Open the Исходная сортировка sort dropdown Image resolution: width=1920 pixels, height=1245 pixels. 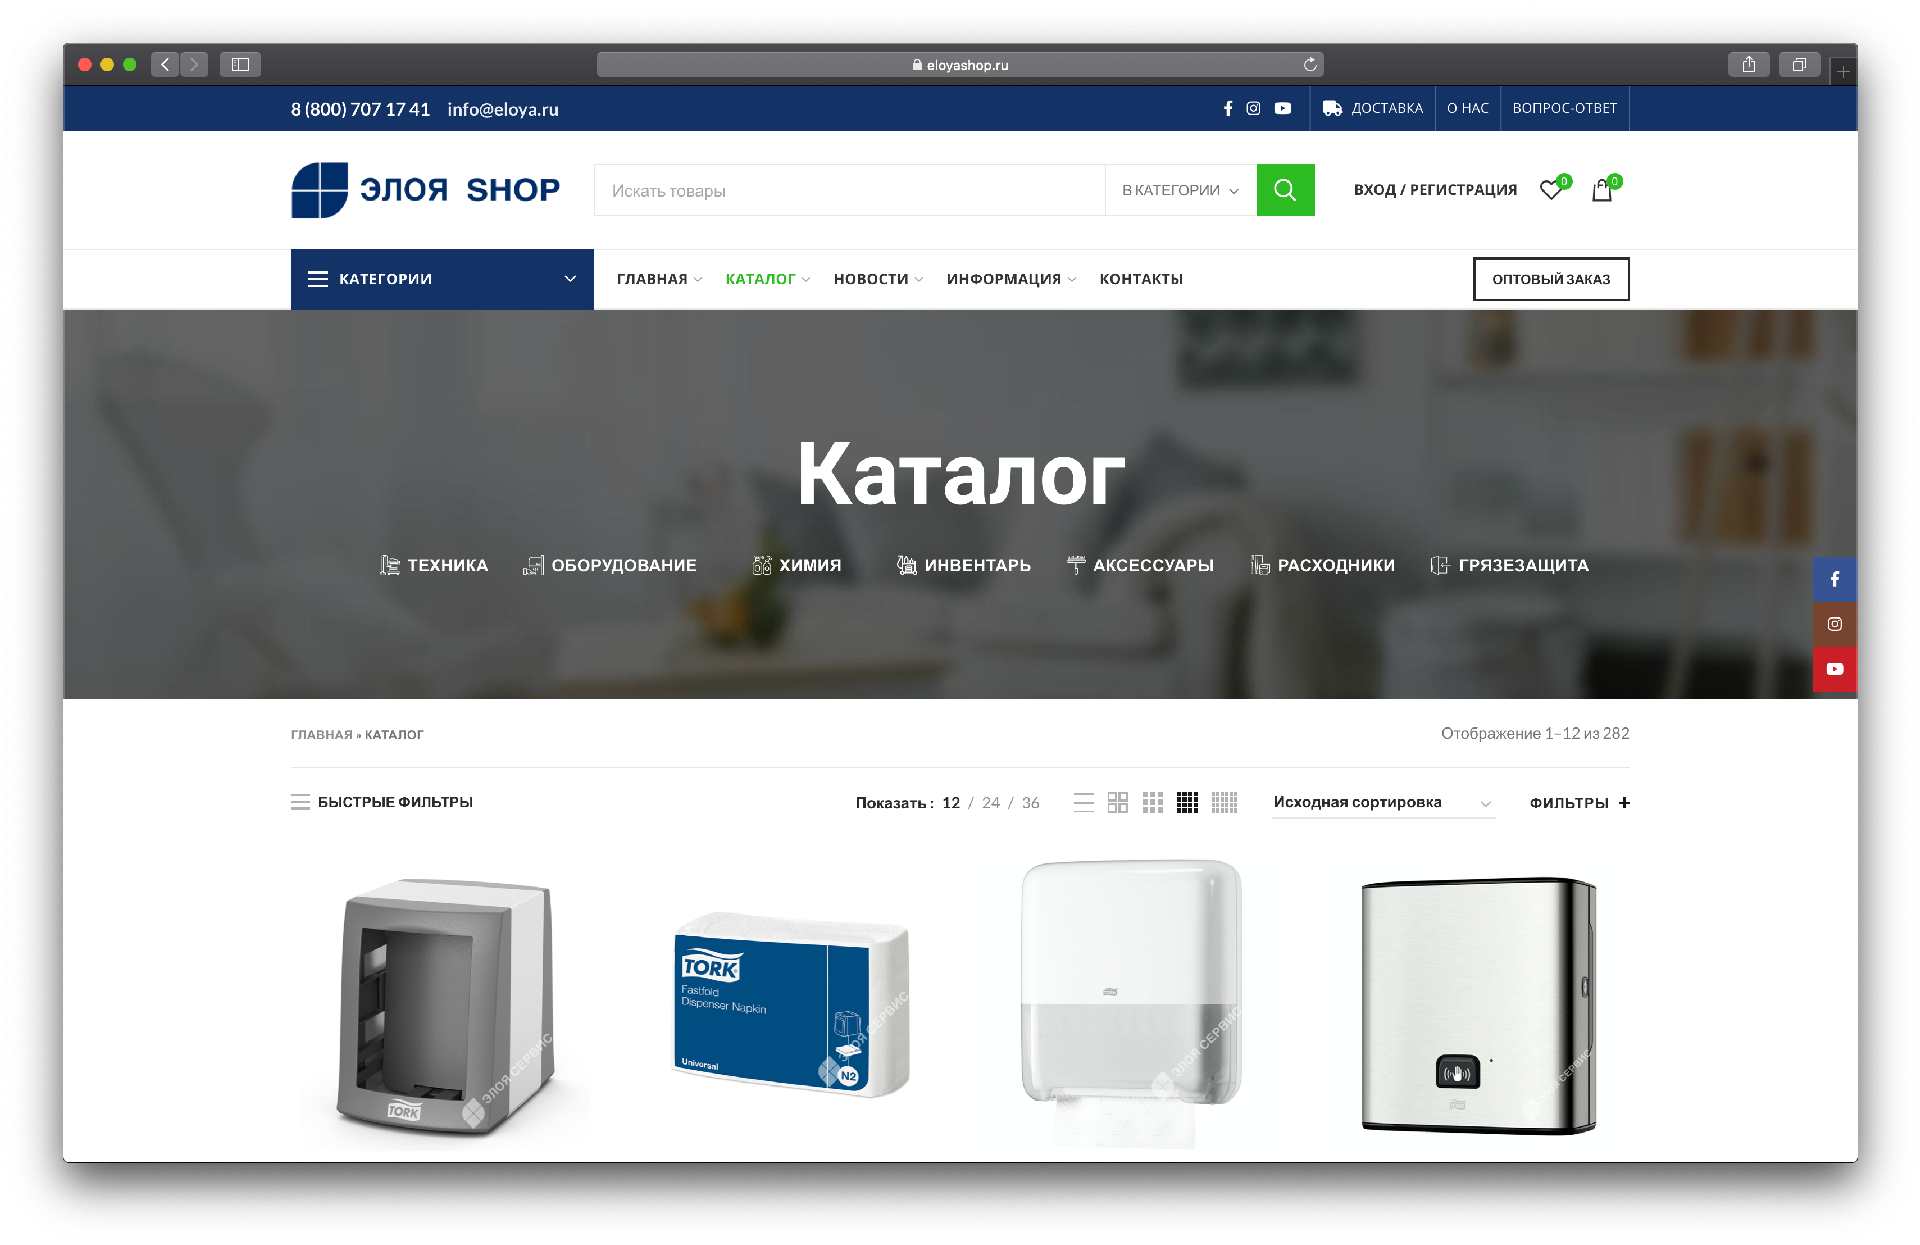click(1382, 802)
